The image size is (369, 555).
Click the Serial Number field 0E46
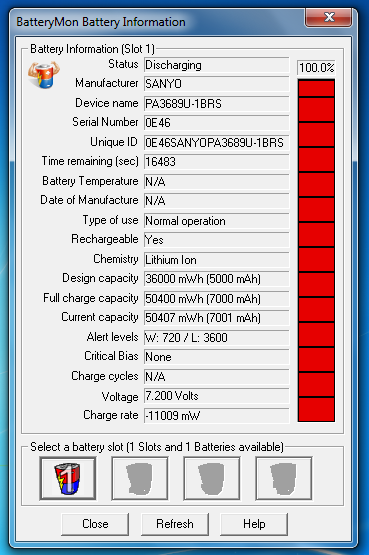[217, 123]
